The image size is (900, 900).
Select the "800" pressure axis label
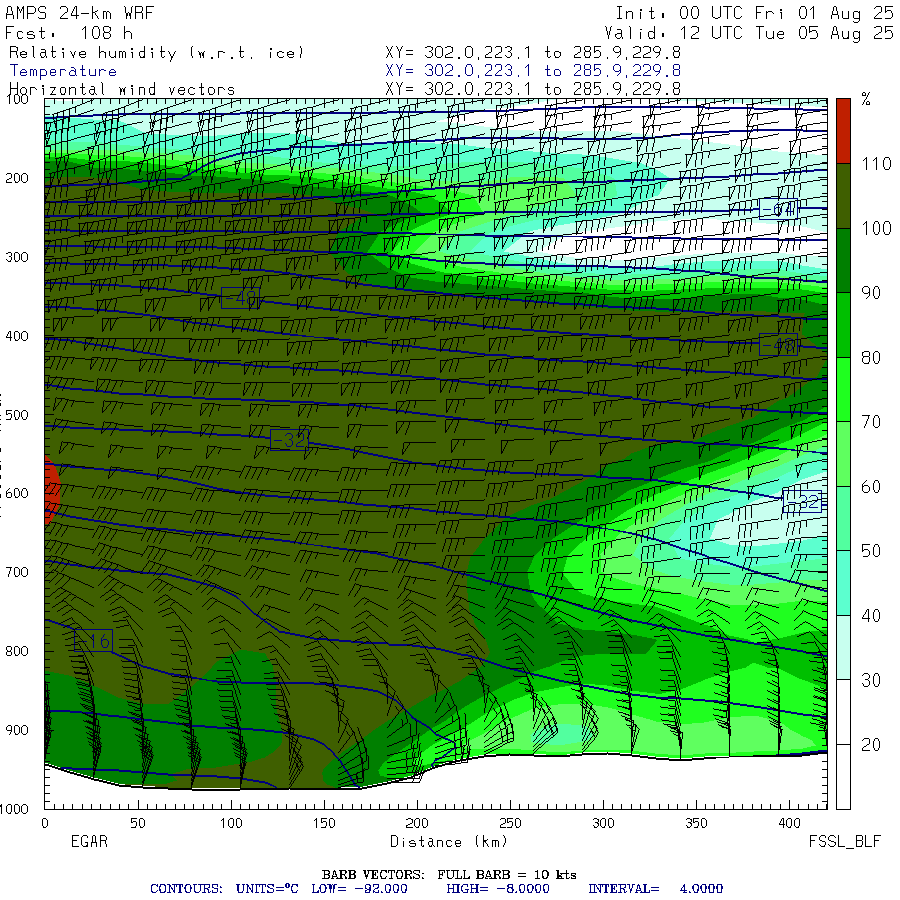coord(17,651)
